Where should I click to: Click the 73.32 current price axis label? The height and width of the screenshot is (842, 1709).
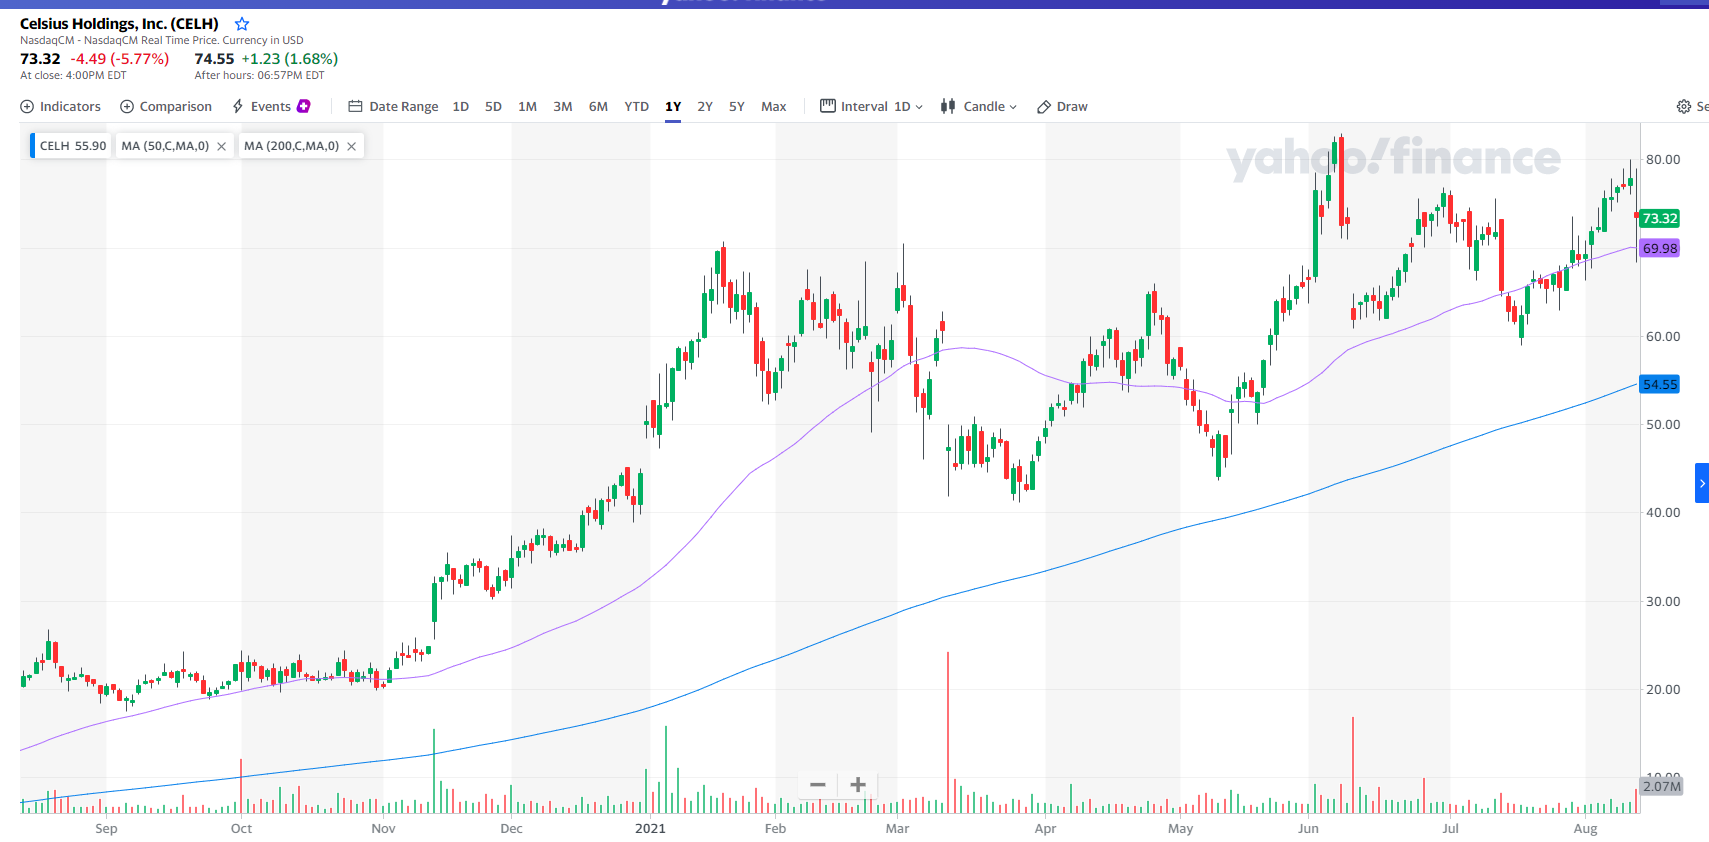pyautogui.click(x=1659, y=219)
